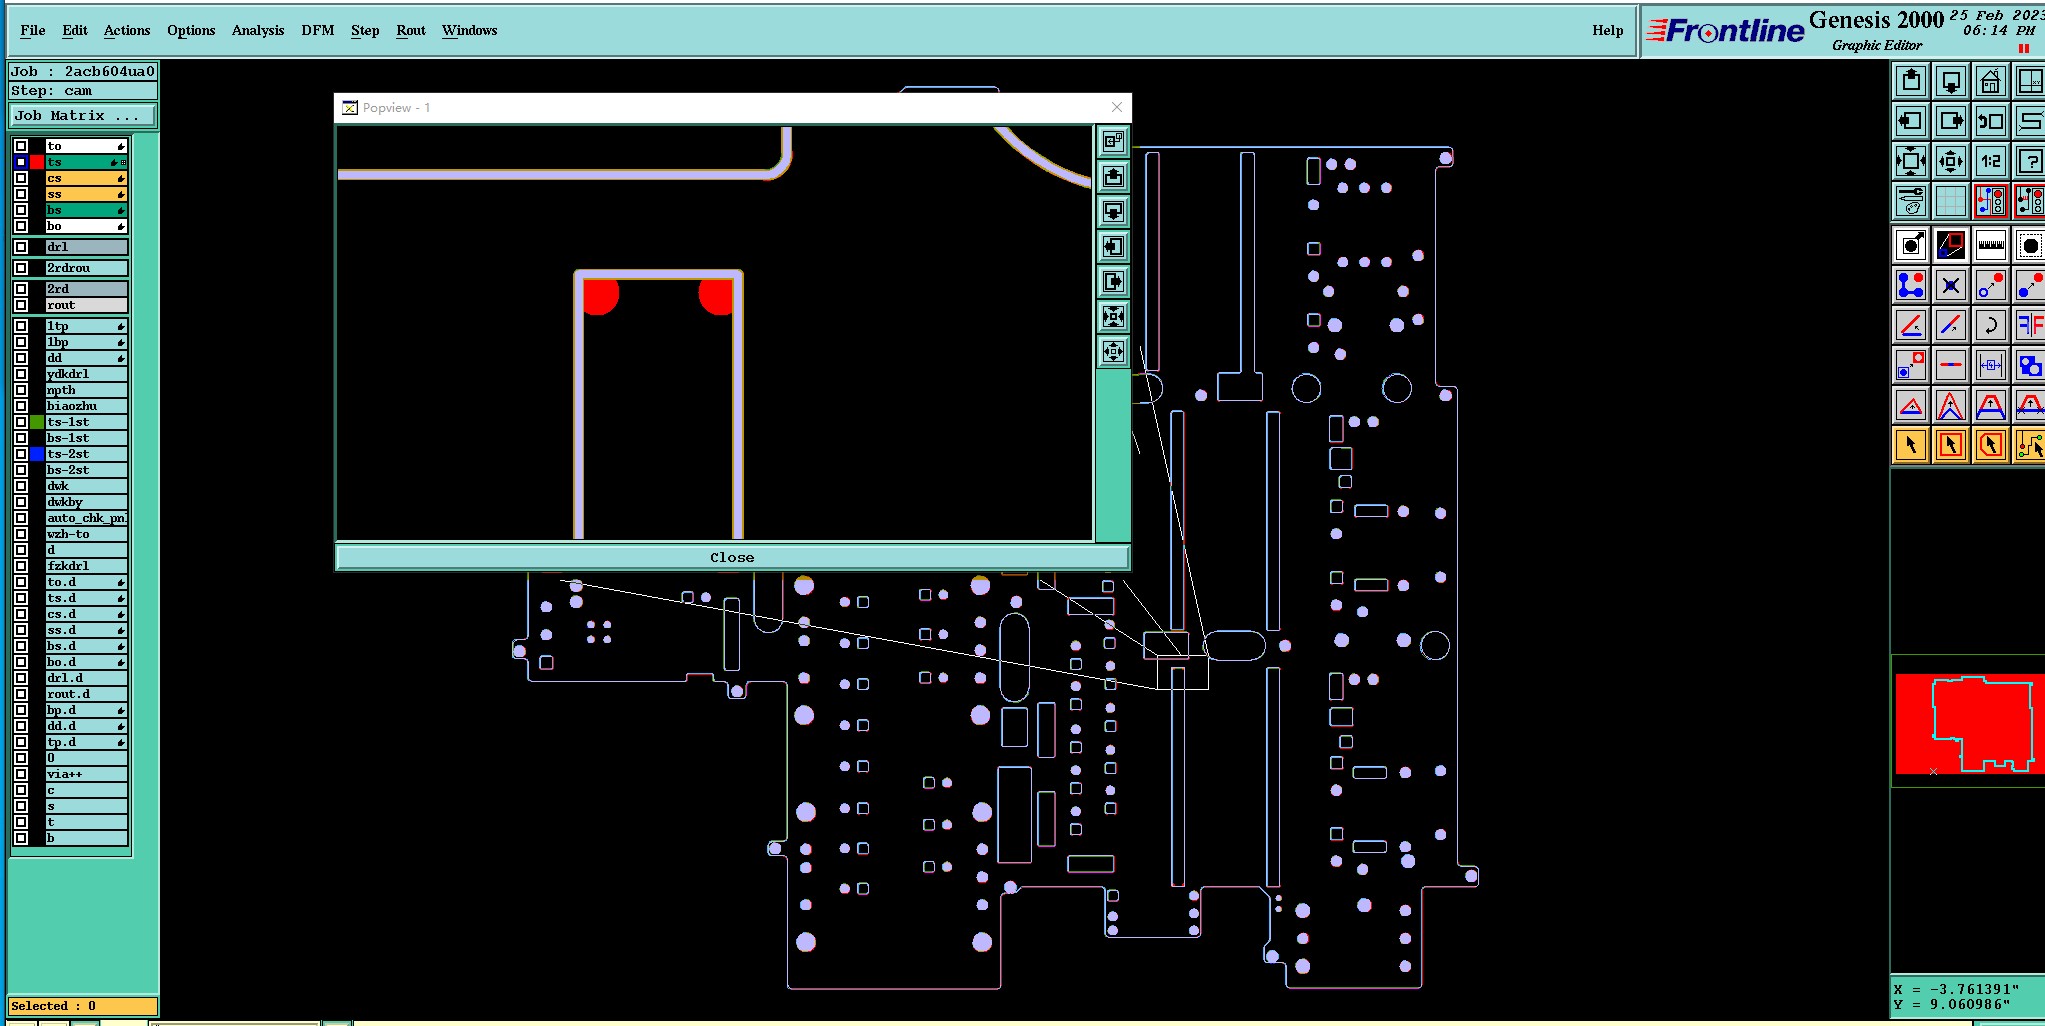
Task: Click the Popview pan down icon
Action: coord(1113,212)
